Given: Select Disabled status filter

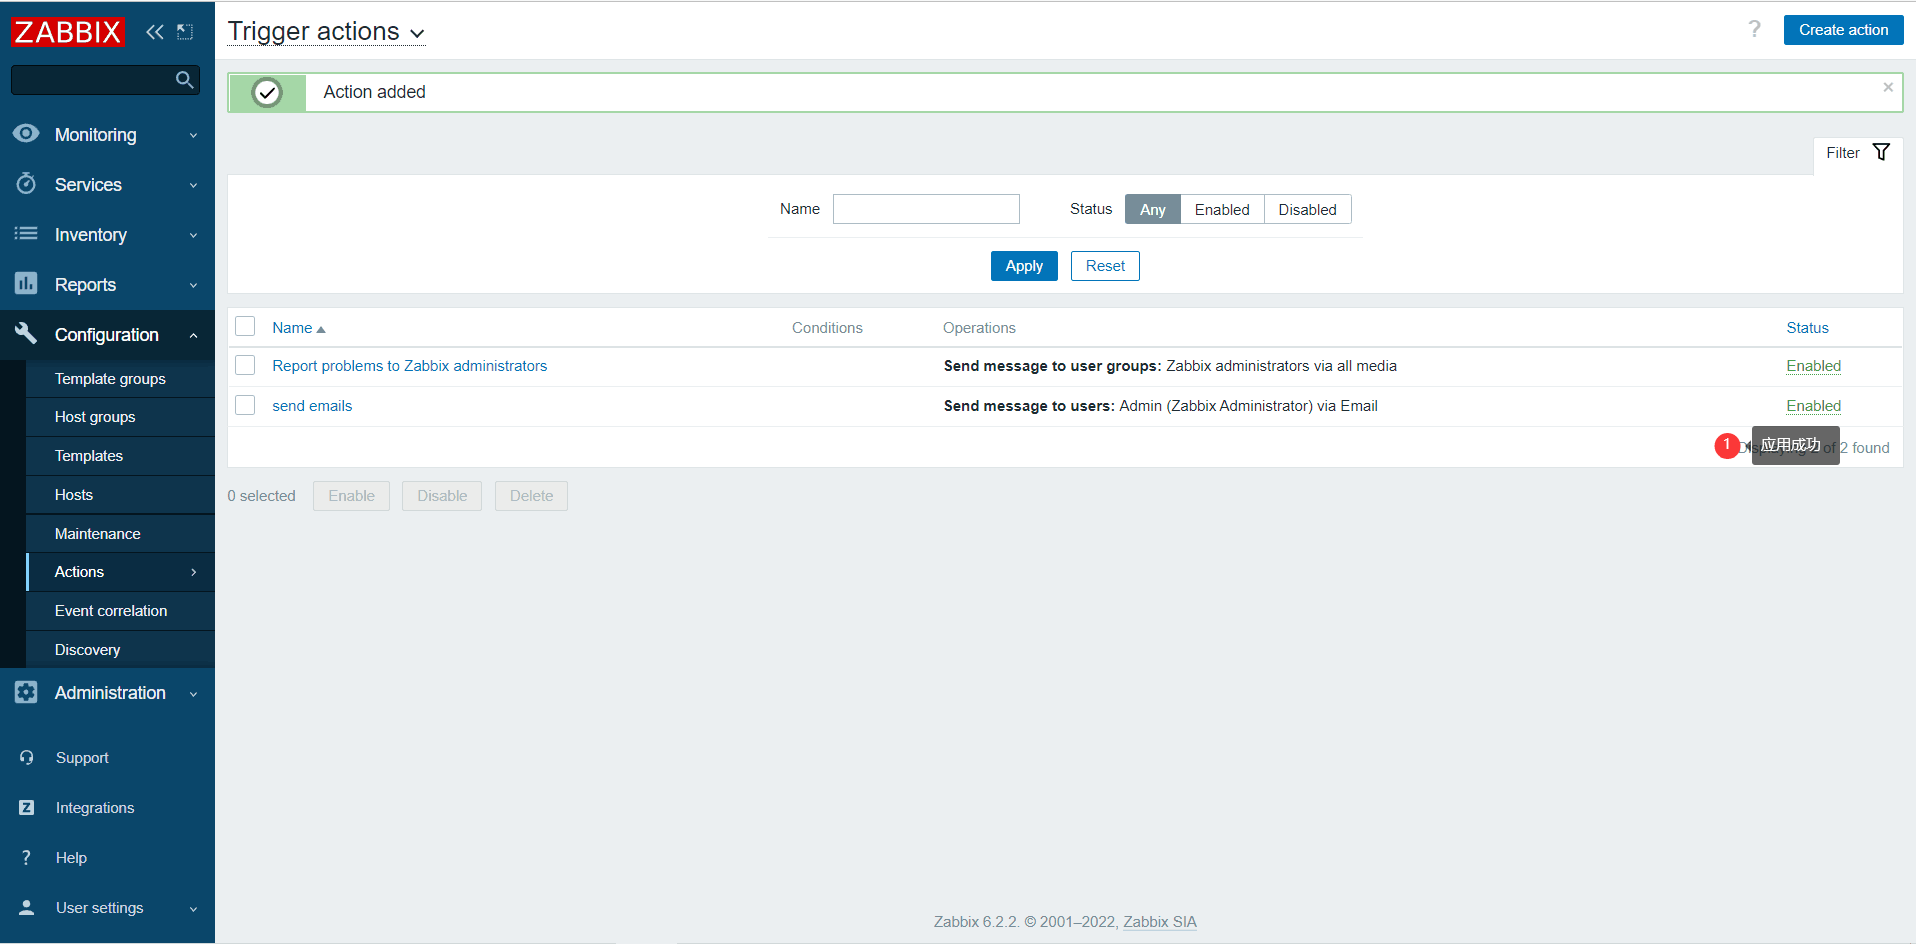Looking at the screenshot, I should [1308, 209].
